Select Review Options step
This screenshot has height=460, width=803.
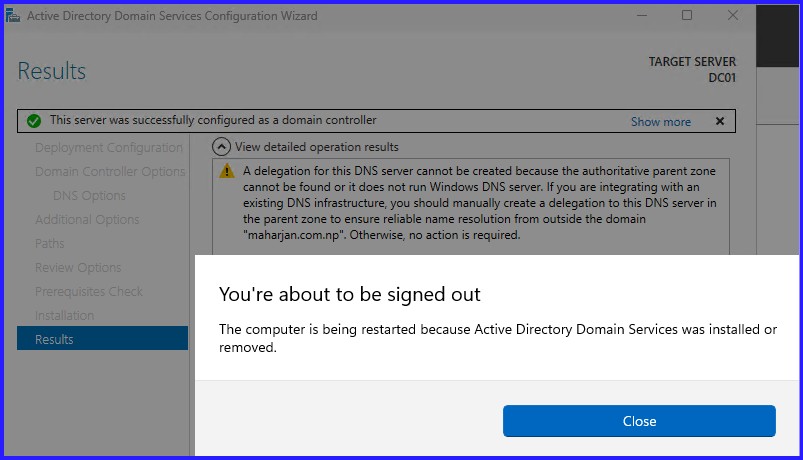(78, 267)
